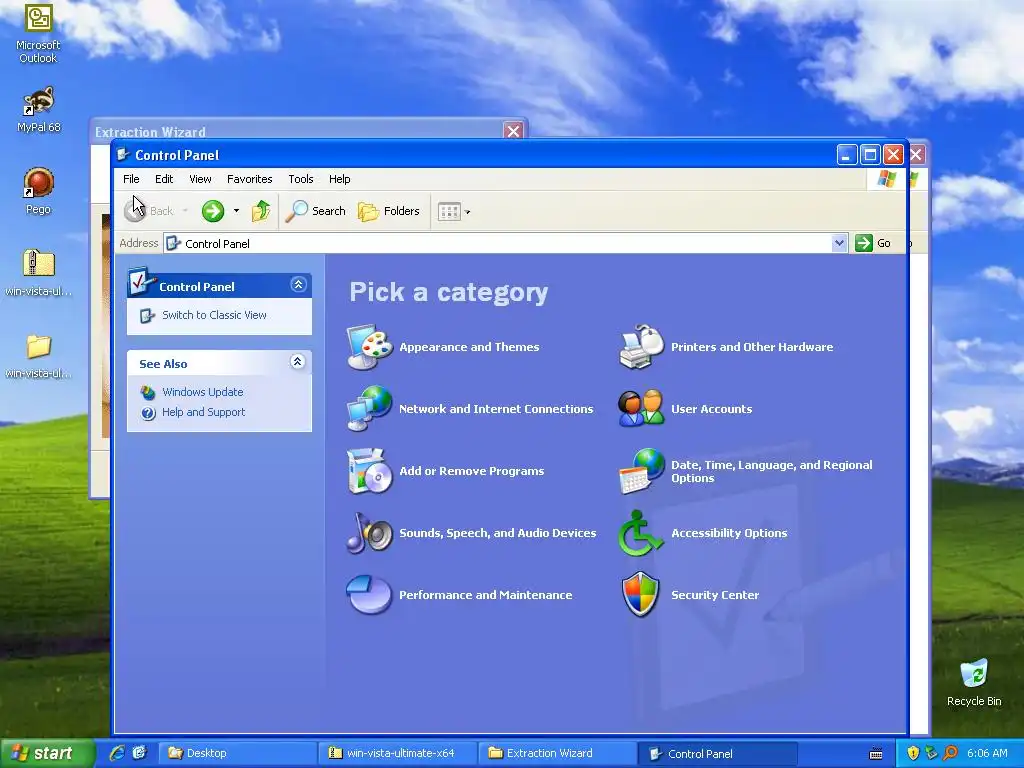Image resolution: width=1024 pixels, height=768 pixels.
Task: Open Help and Support link
Action: (203, 412)
